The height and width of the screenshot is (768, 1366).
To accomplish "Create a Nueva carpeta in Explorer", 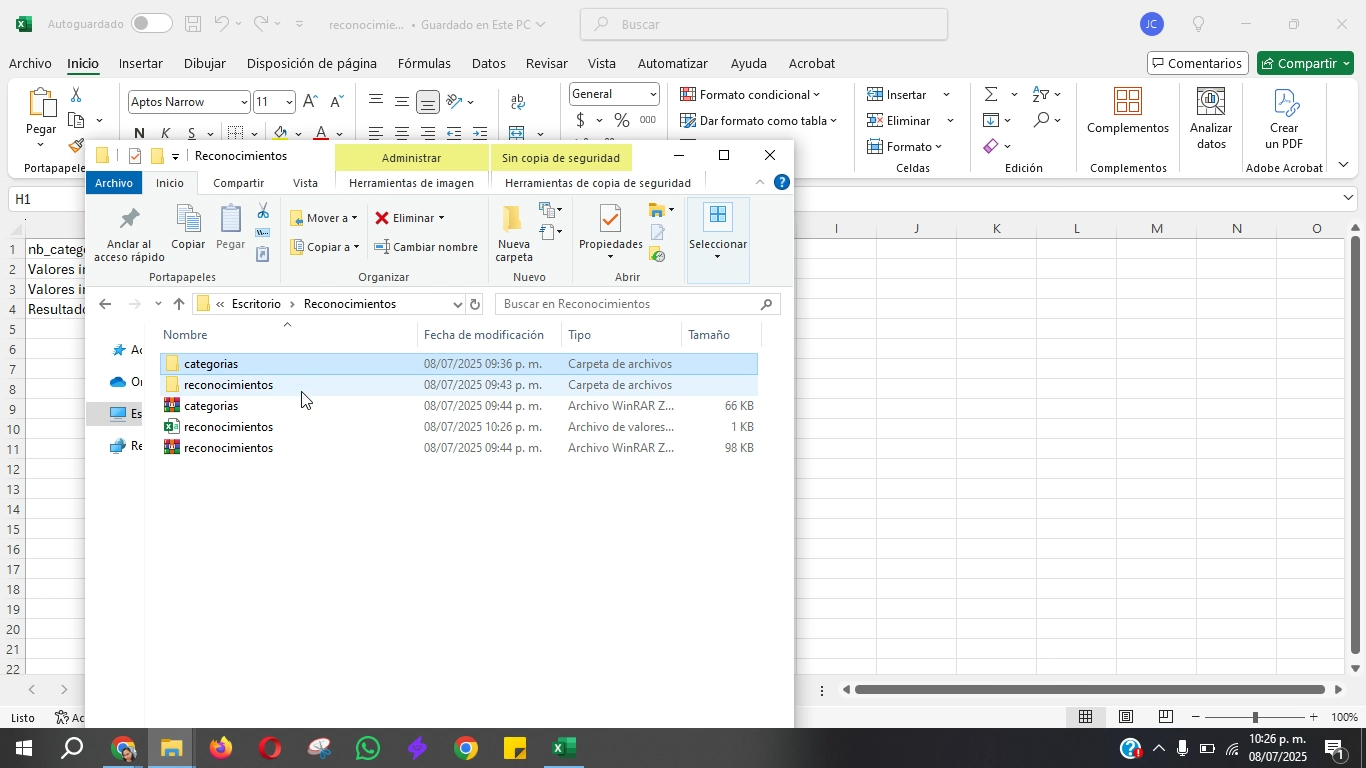I will (x=514, y=234).
